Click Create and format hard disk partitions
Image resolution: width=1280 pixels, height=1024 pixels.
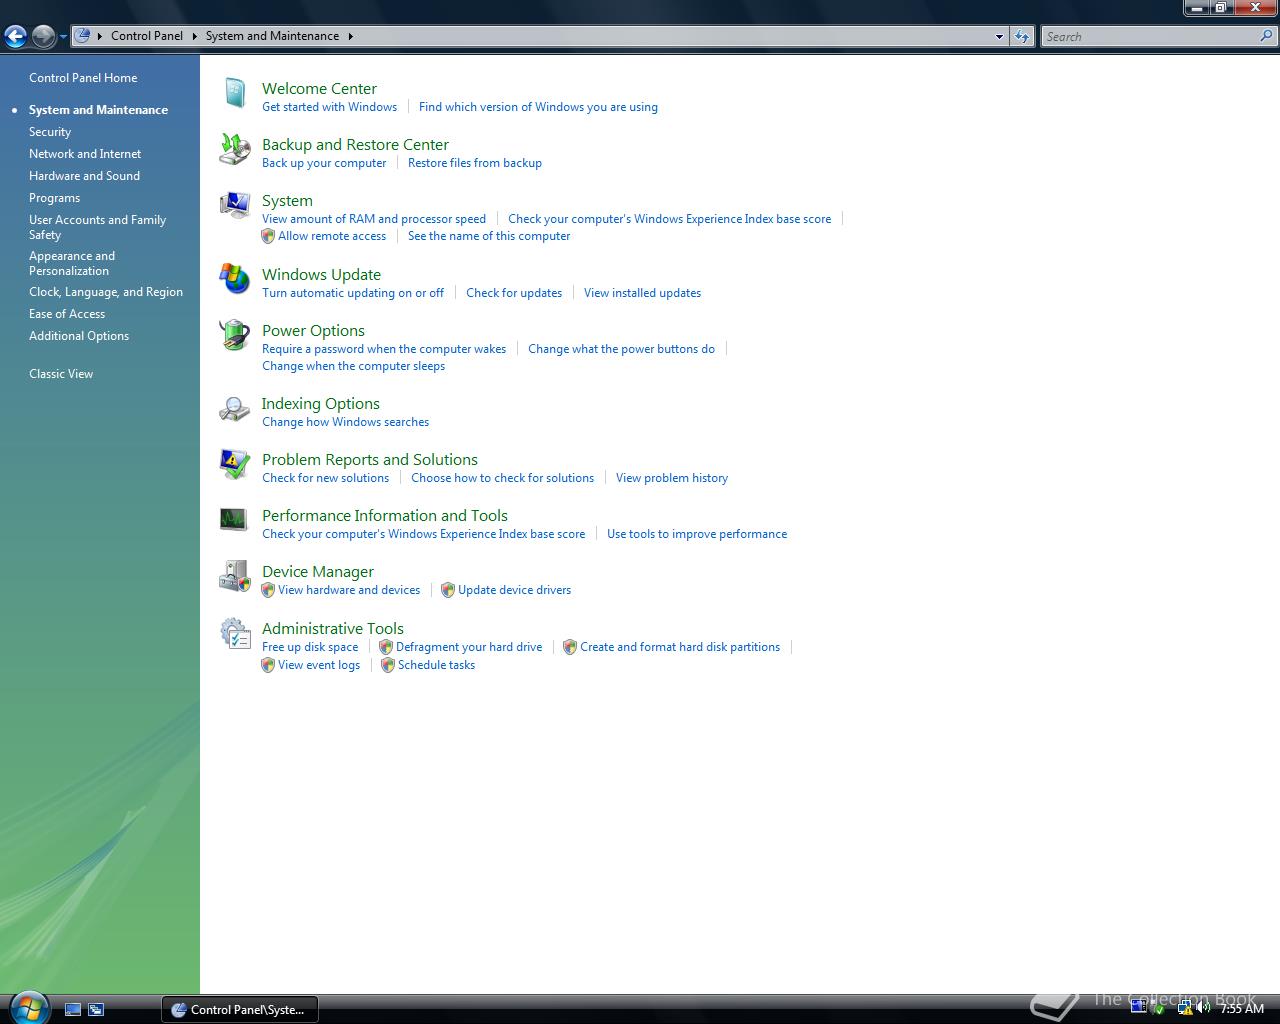[680, 647]
